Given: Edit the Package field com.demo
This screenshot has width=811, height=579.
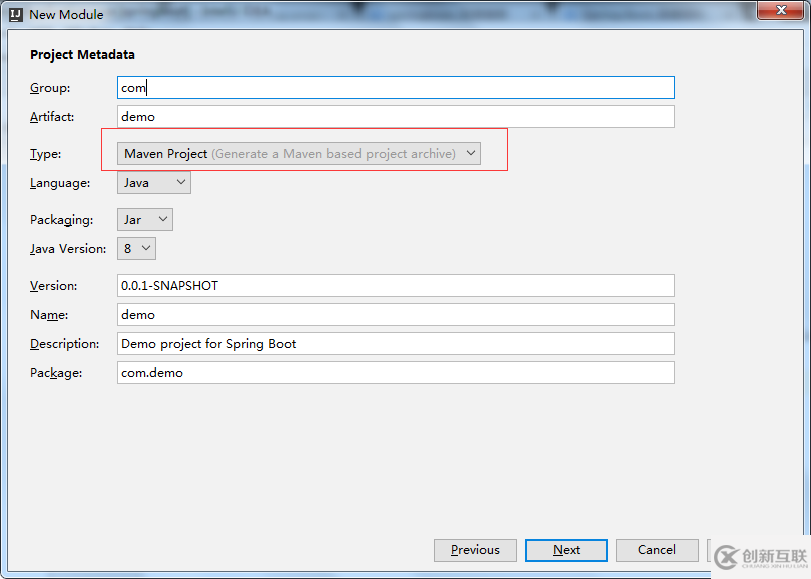Looking at the screenshot, I should coord(396,373).
